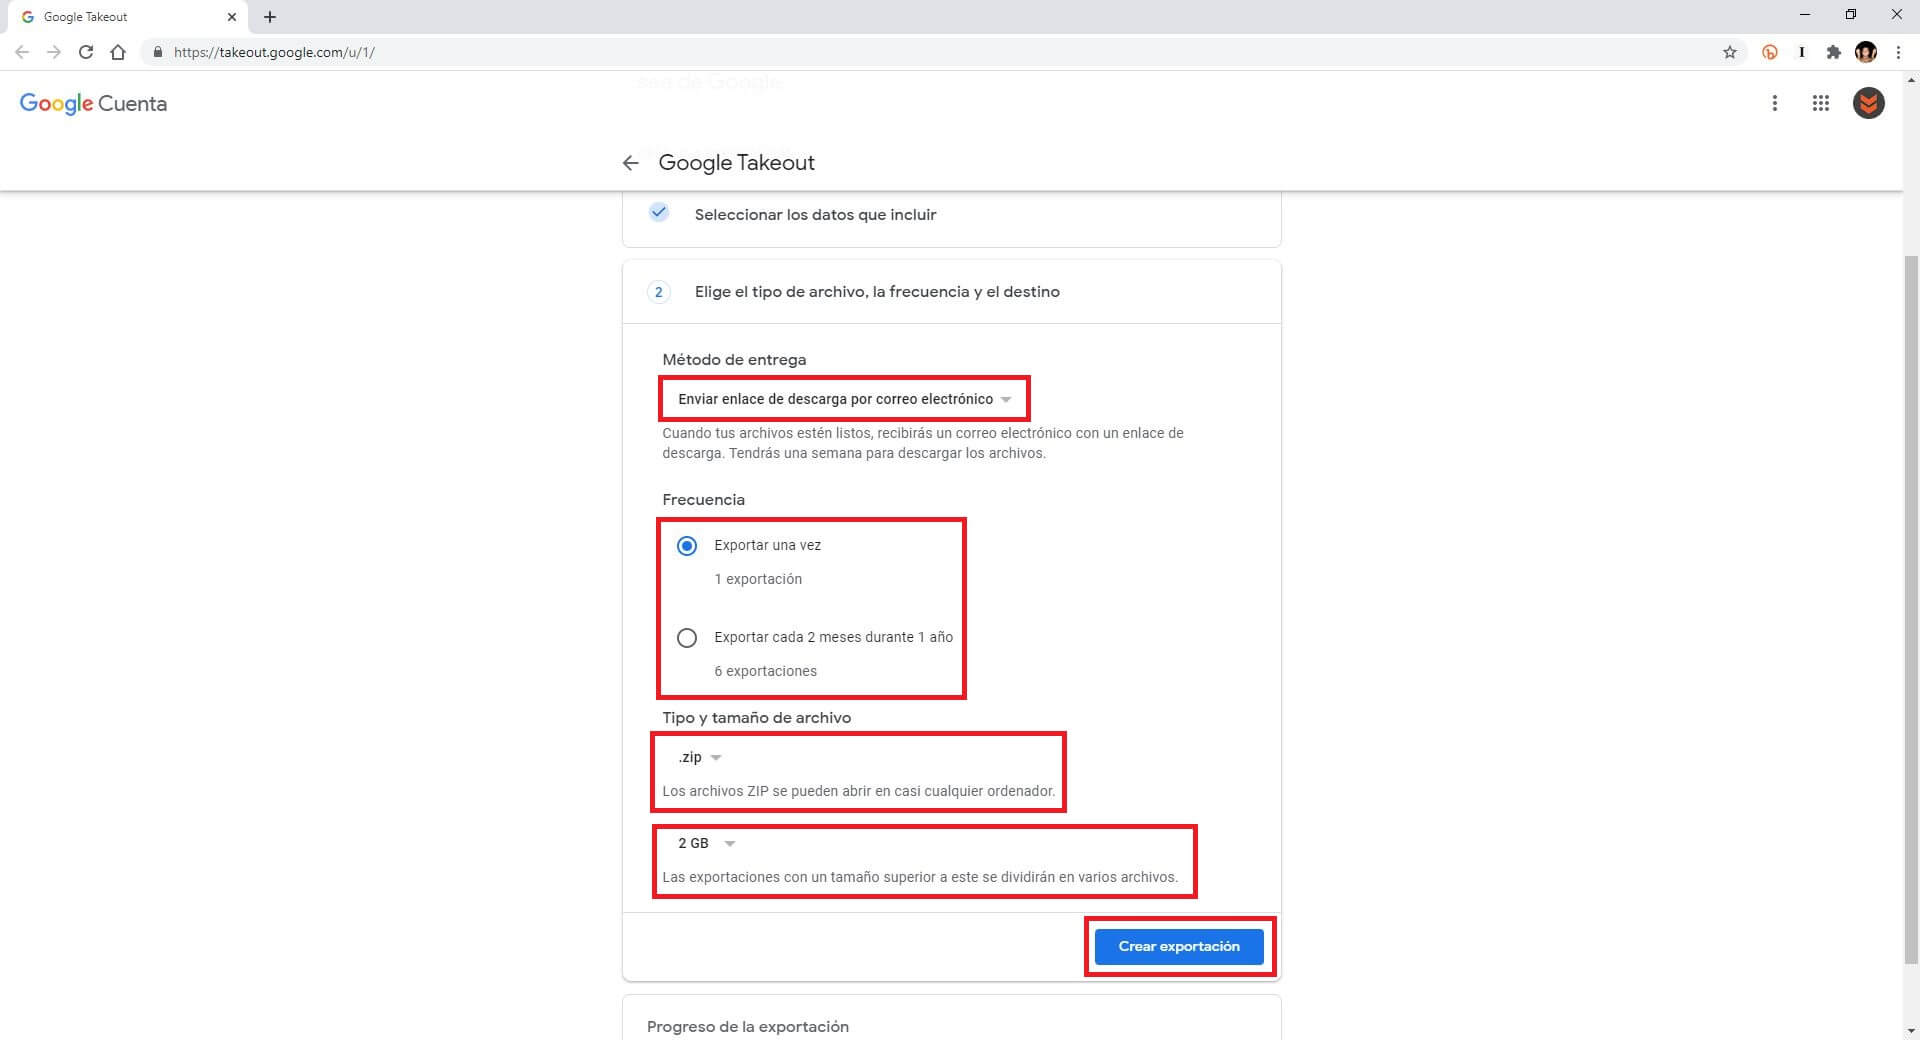The height and width of the screenshot is (1040, 1920).
Task: Click the Google Cuenta logo
Action: pyautogui.click(x=93, y=103)
